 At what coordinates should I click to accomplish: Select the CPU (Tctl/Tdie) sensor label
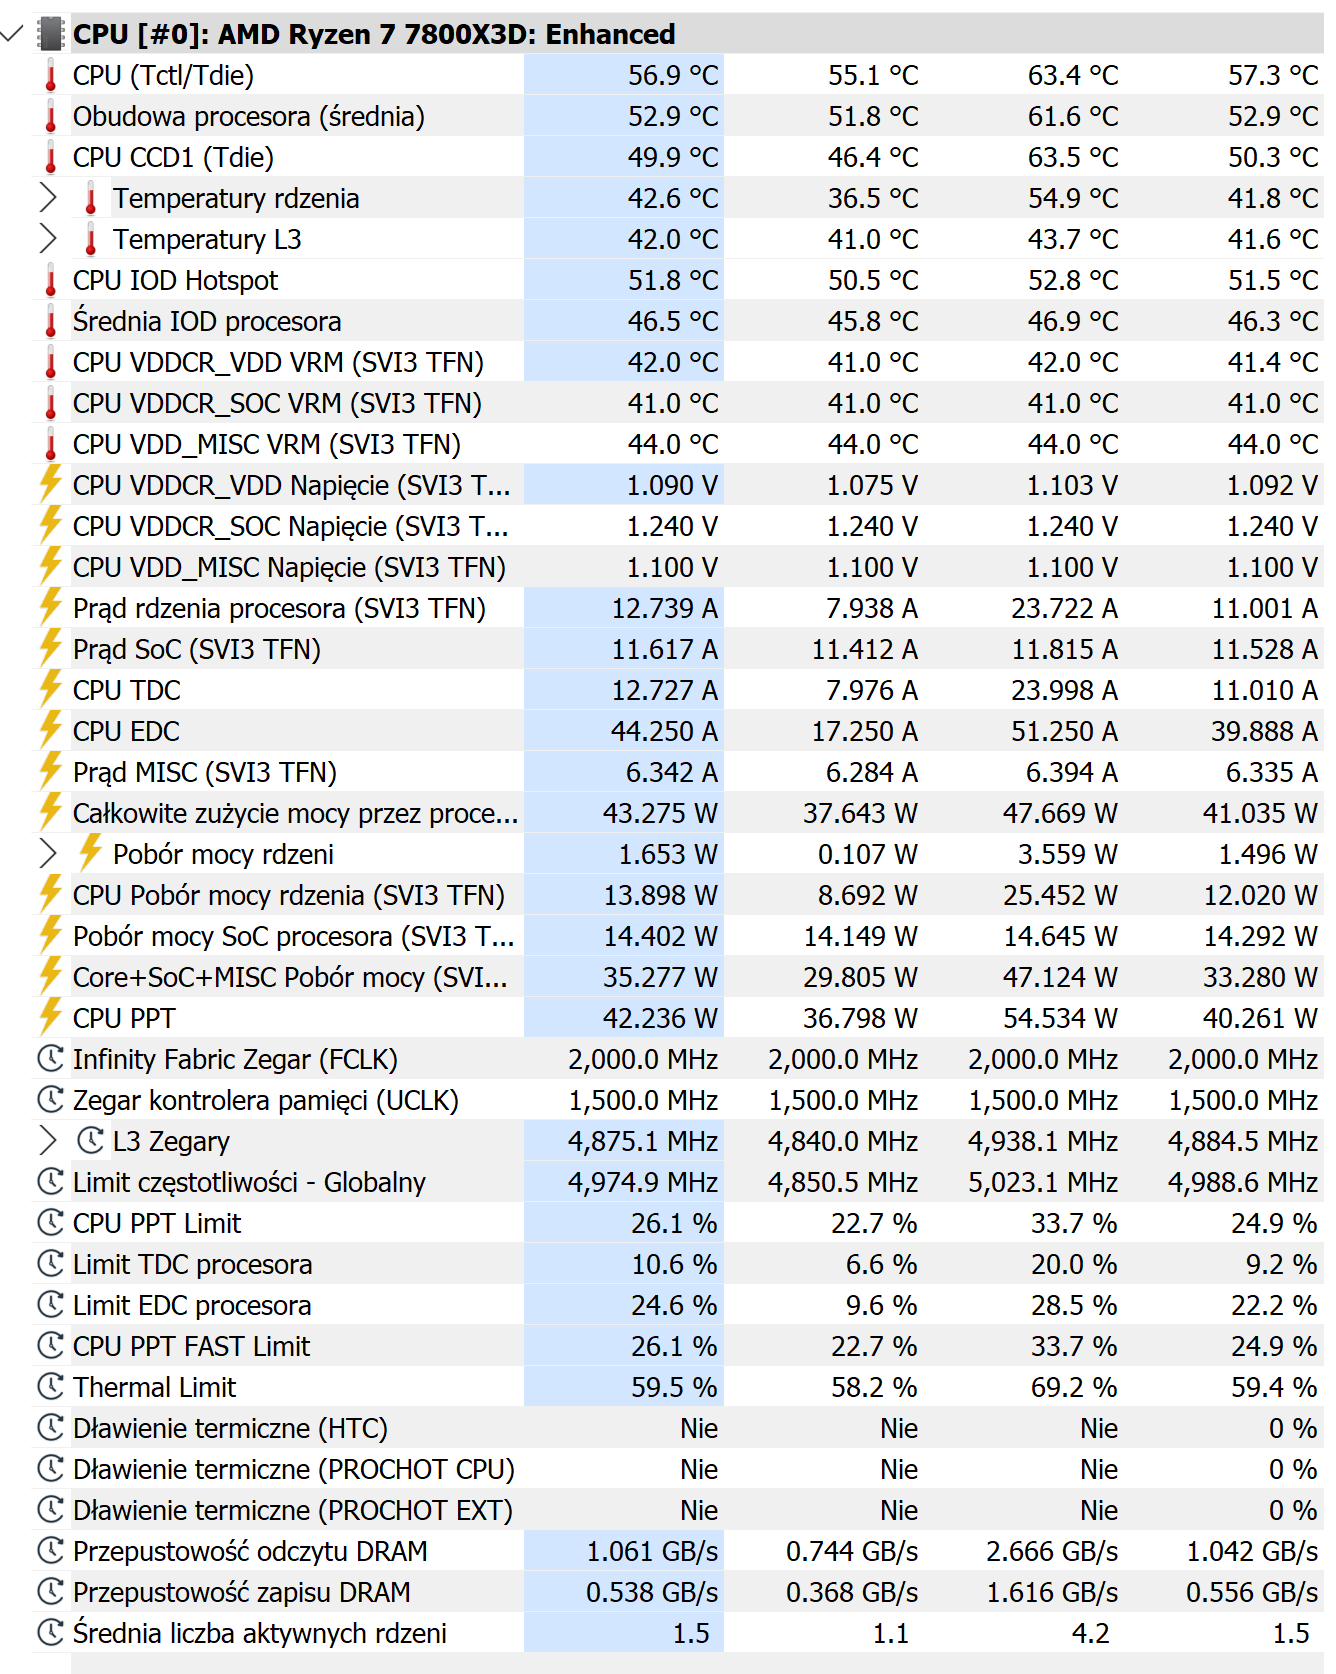163,75
